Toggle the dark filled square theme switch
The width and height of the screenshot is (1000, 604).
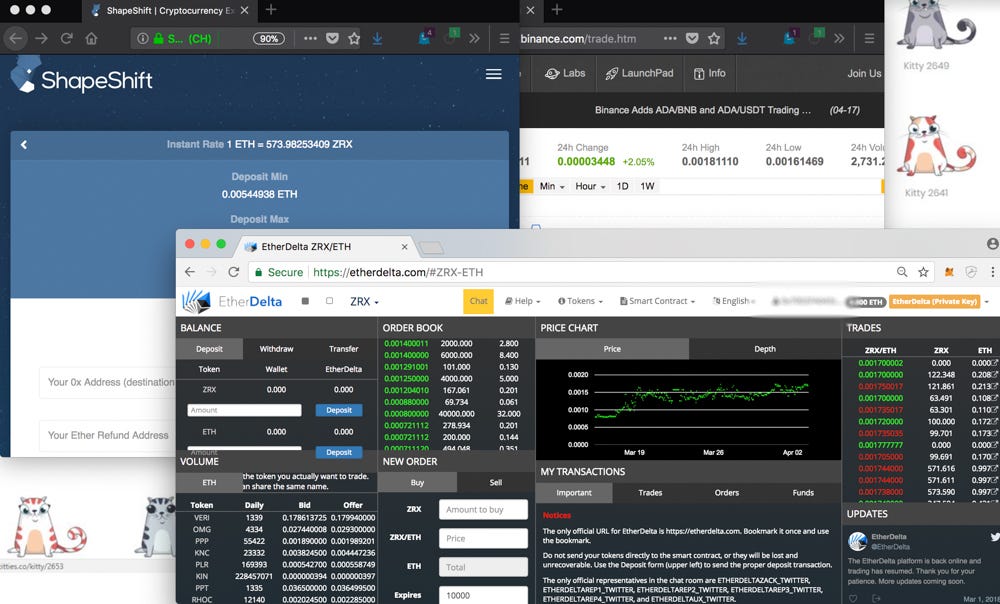(305, 301)
